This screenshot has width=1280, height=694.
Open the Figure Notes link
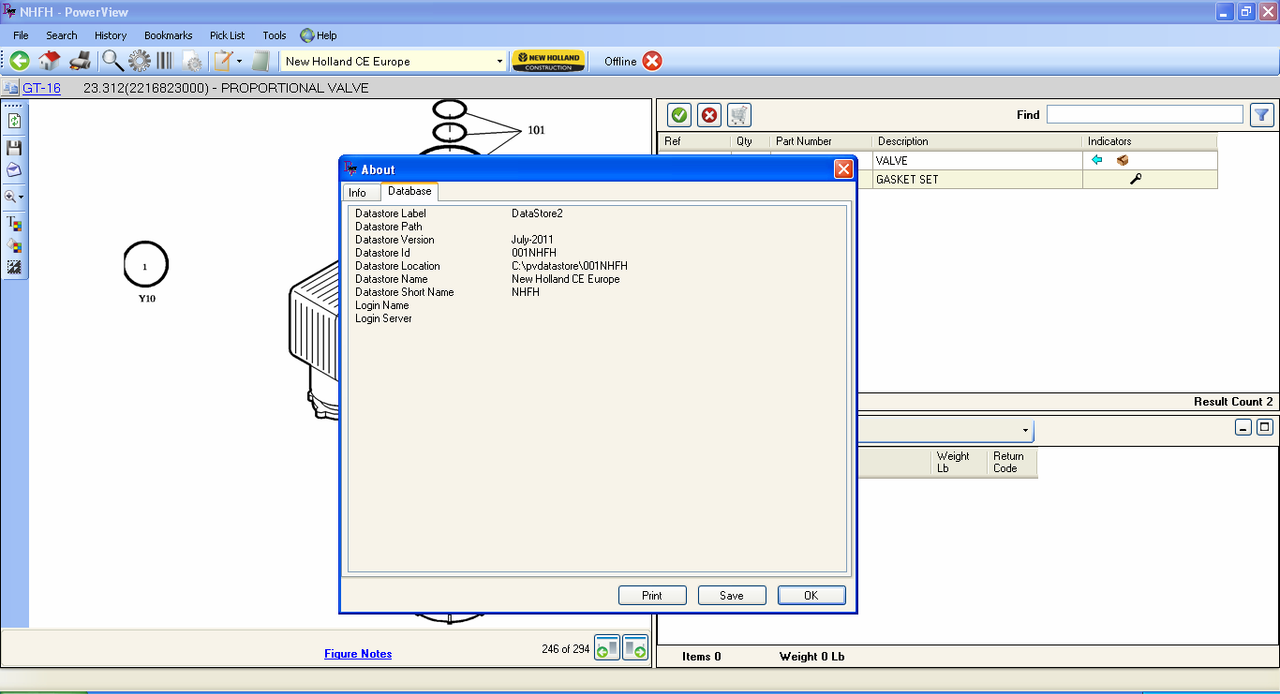point(358,654)
